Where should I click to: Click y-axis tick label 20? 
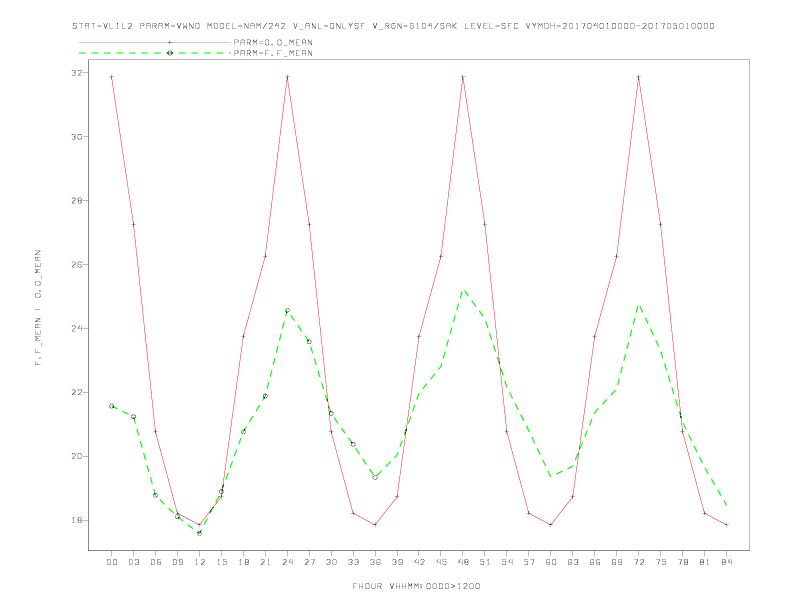76,456
